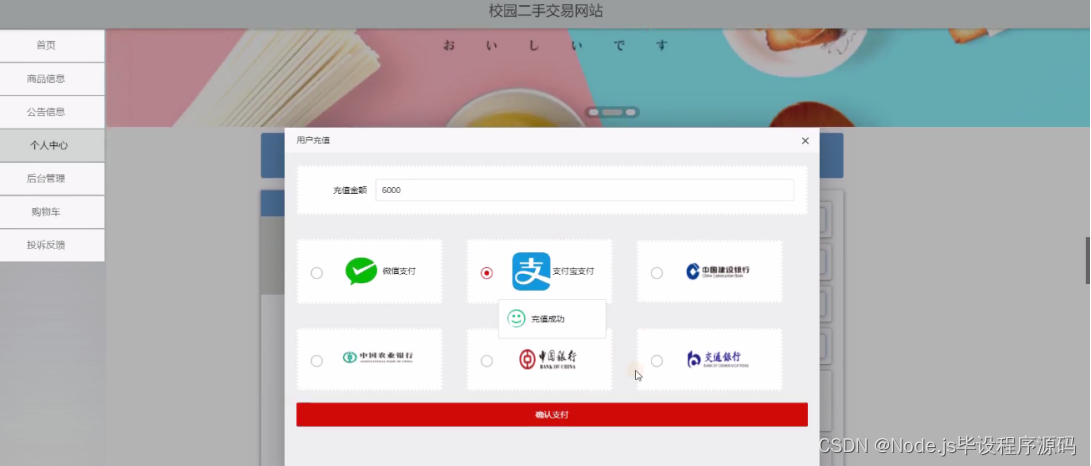The width and height of the screenshot is (1091, 466).
Task: Click the 充值金额 input field
Action: pyautogui.click(x=584, y=190)
